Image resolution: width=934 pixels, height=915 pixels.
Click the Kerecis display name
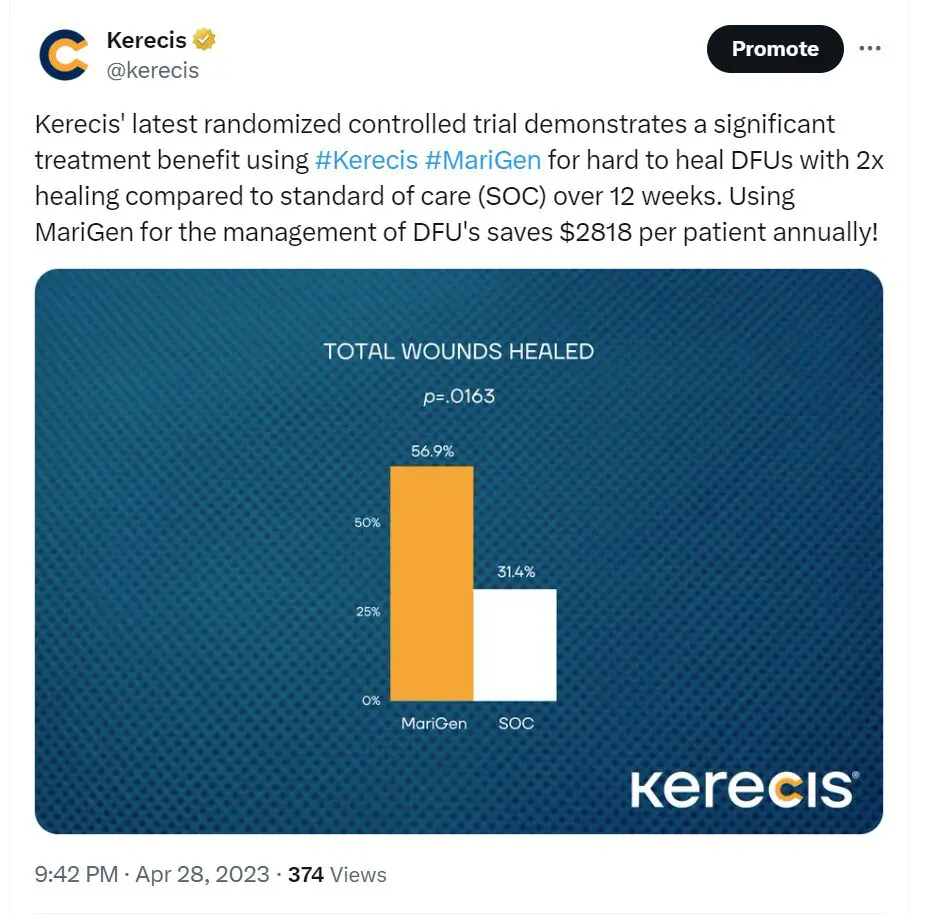click(147, 40)
